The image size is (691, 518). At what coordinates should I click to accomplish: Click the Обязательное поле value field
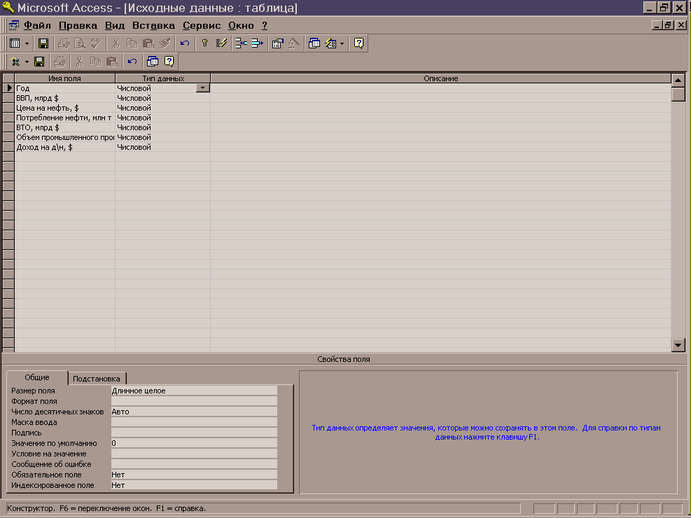pos(192,474)
